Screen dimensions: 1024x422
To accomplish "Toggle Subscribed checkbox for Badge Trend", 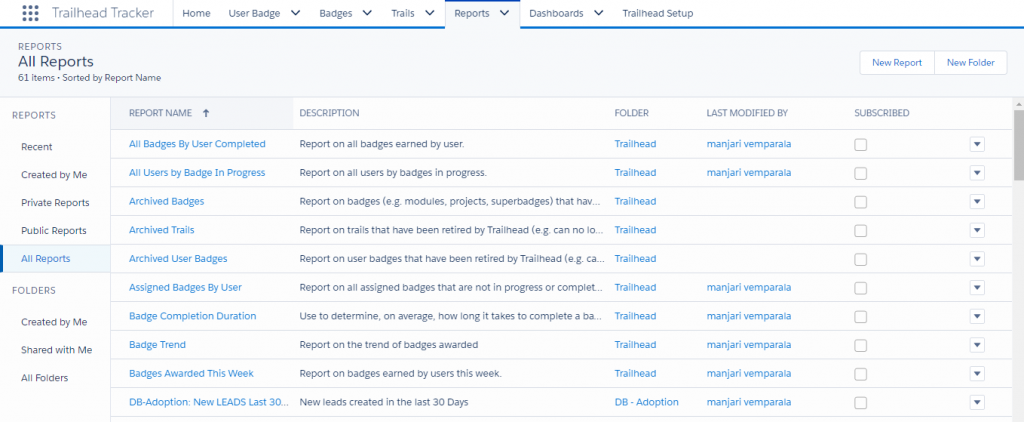I will 861,346.
